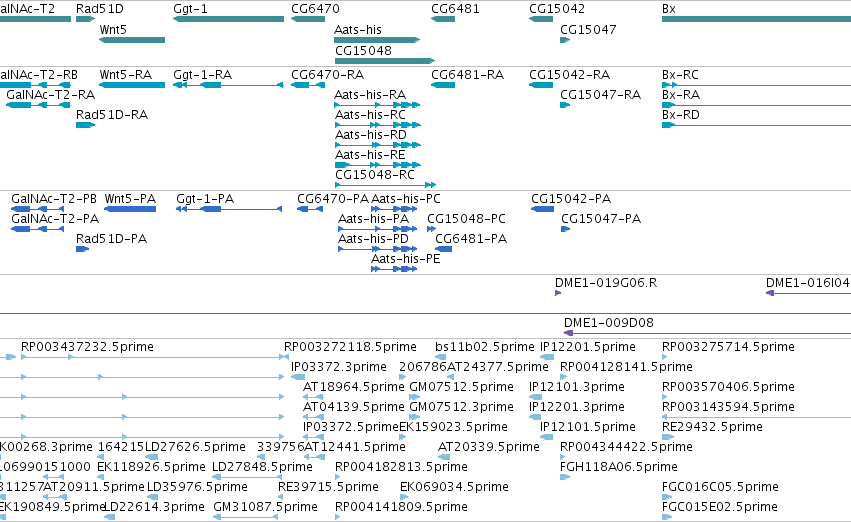Click the FGC016C05.5prime EST label
This screenshot has height=522, width=851.
[x=720, y=487]
